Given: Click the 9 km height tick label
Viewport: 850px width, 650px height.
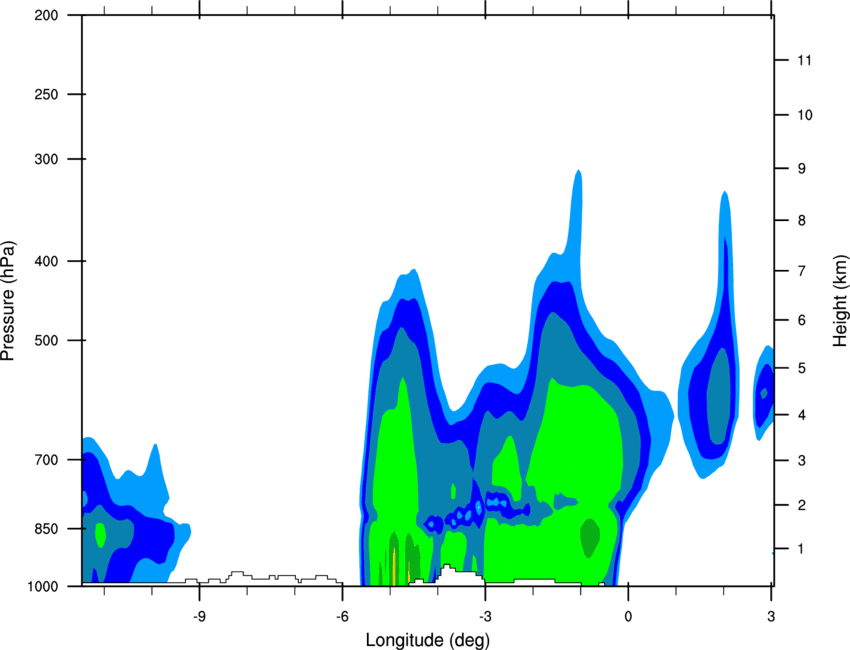Looking at the screenshot, I should 802,169.
